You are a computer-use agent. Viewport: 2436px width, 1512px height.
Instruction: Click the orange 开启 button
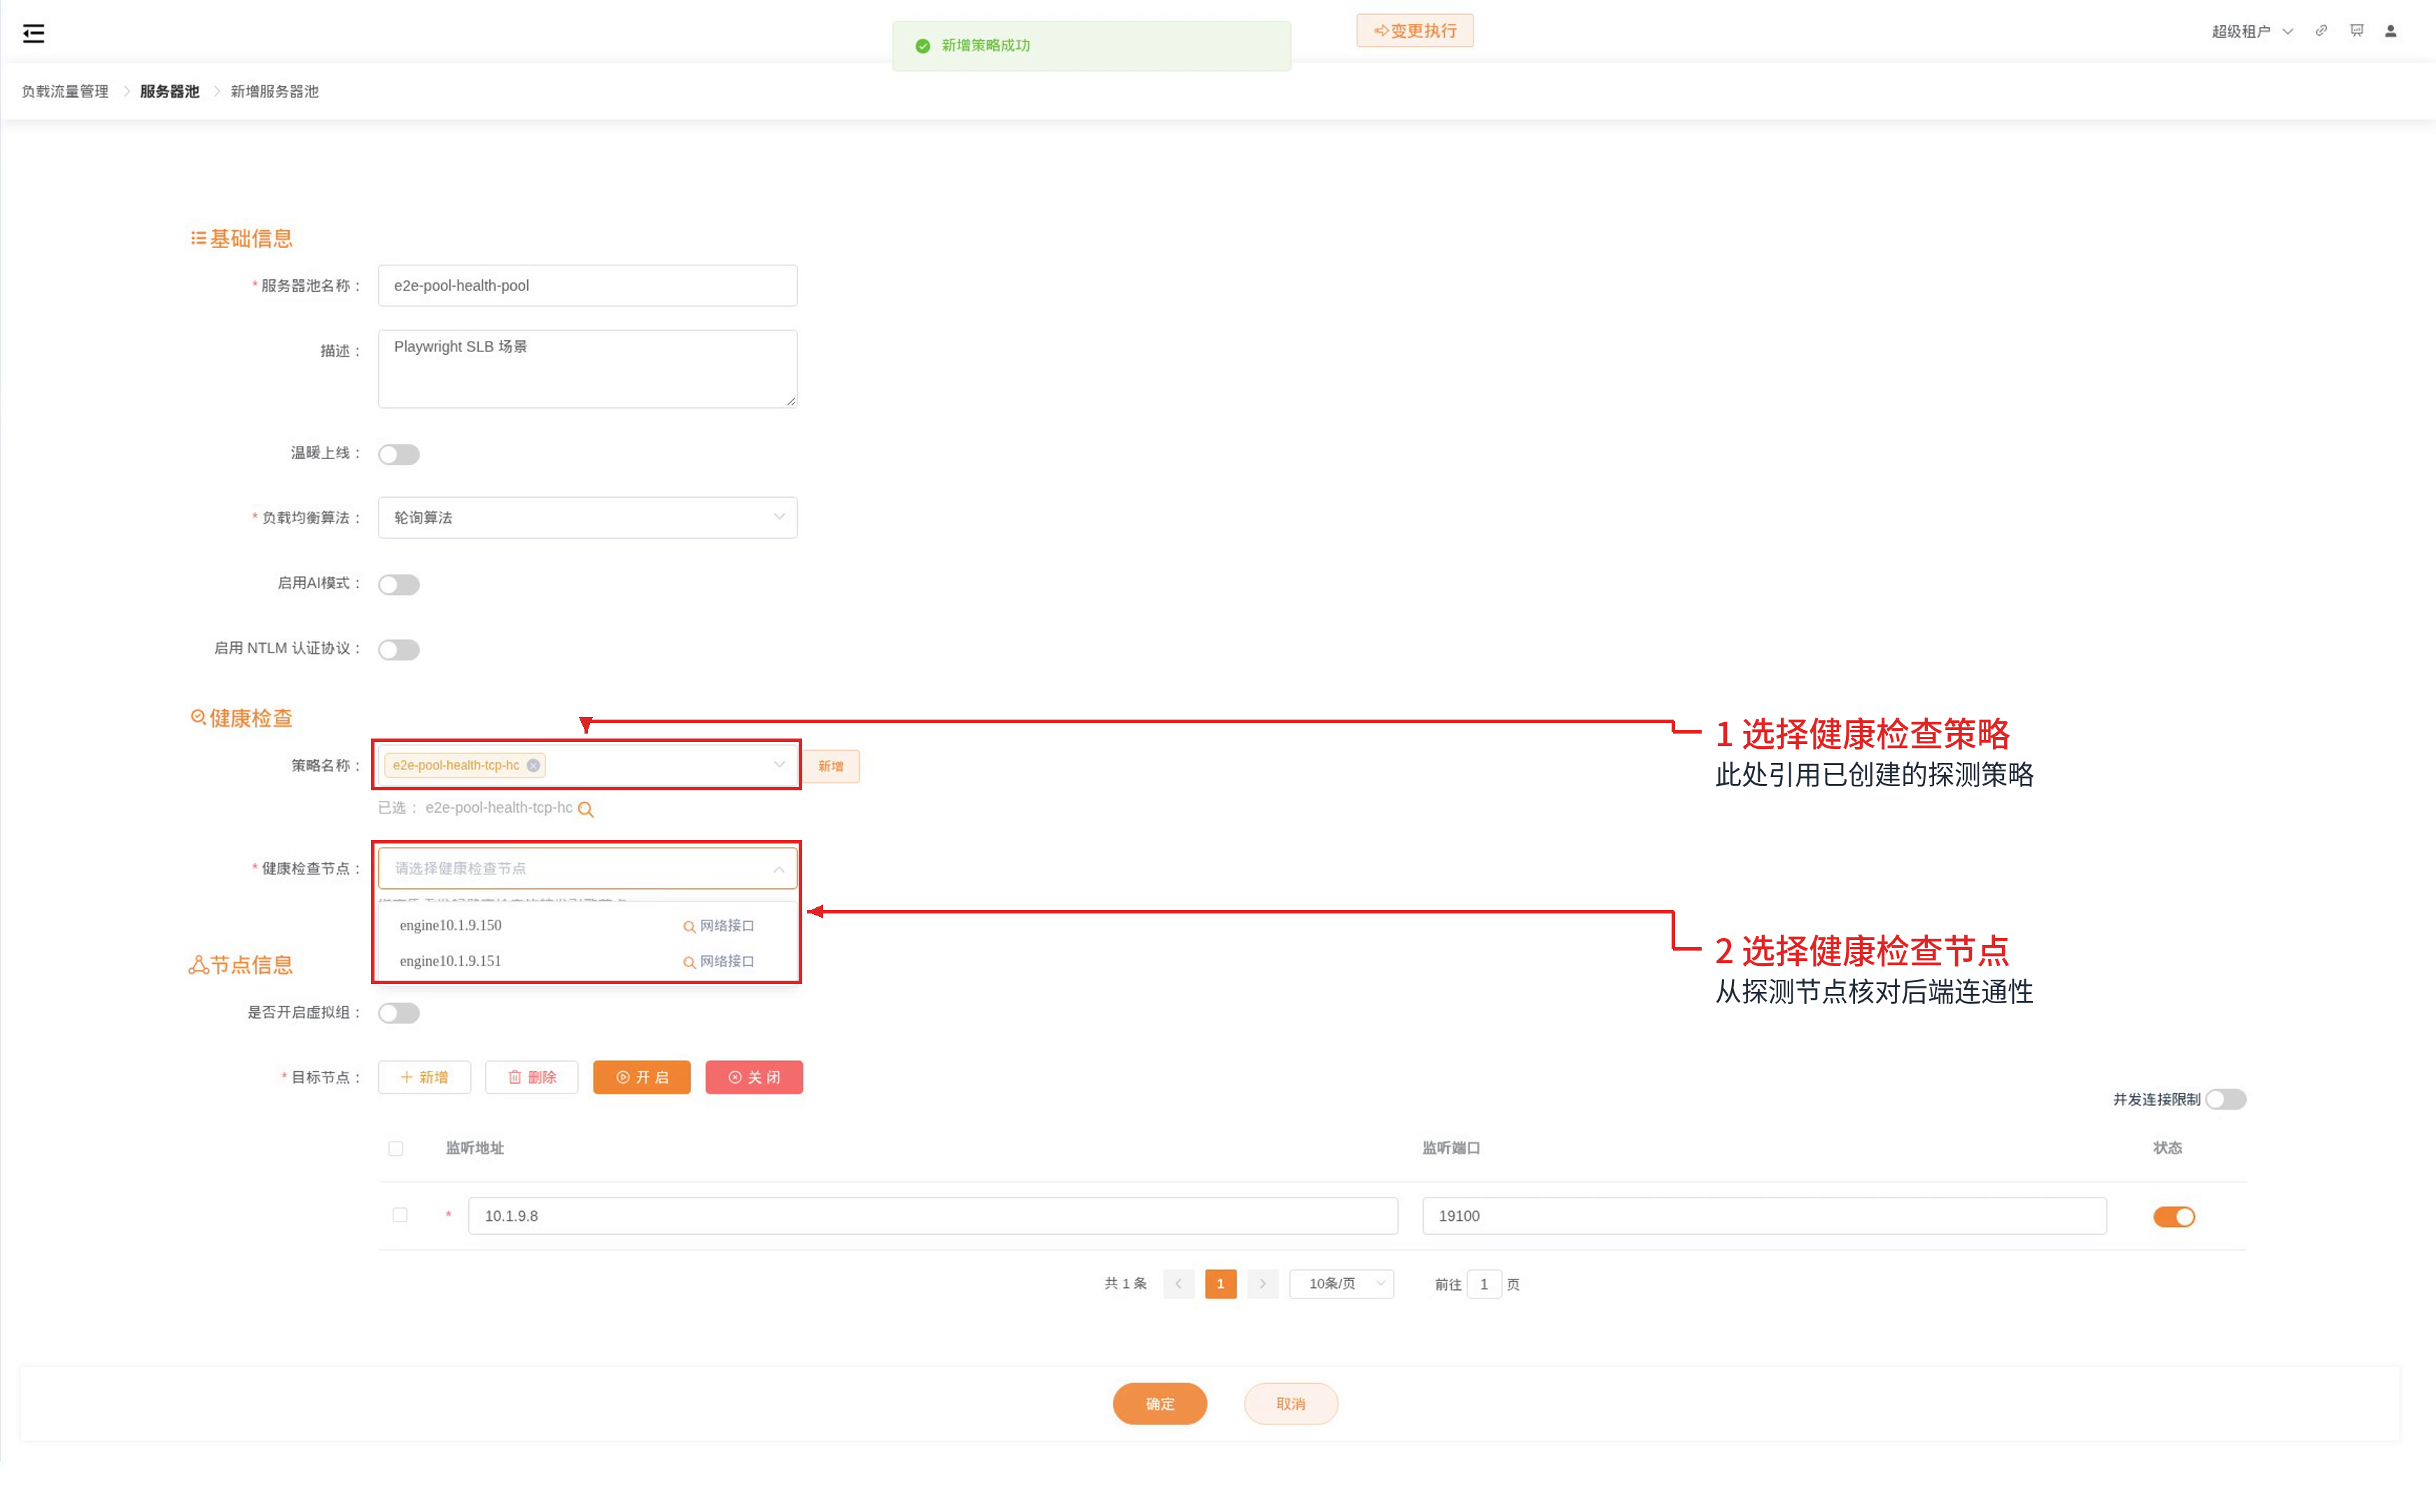[641, 1077]
